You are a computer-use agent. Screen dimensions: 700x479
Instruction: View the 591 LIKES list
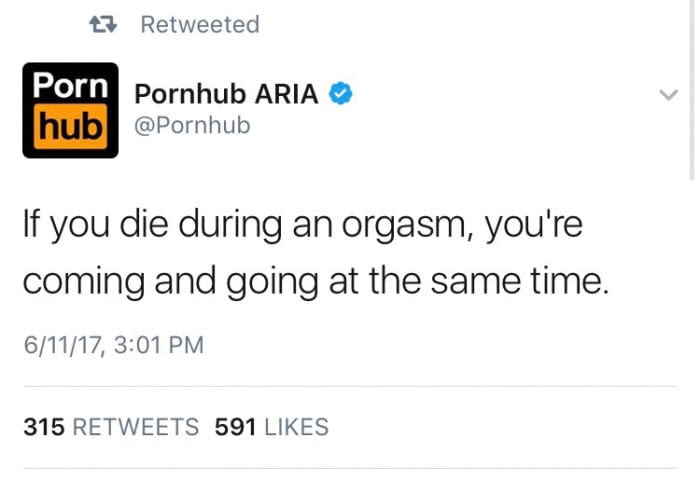271,427
